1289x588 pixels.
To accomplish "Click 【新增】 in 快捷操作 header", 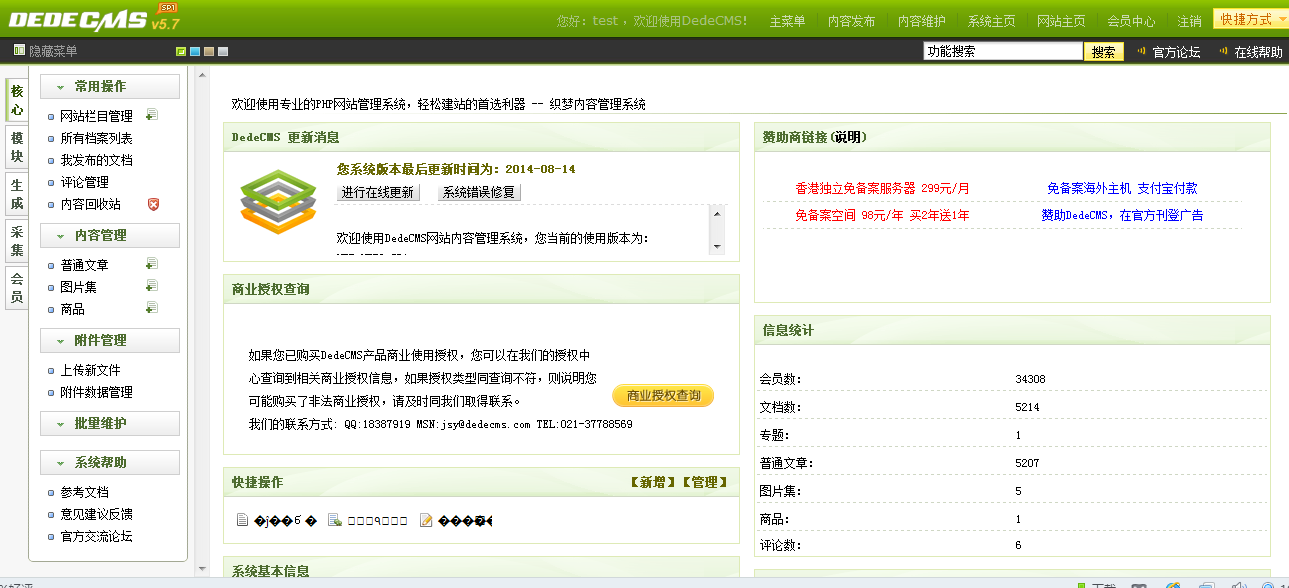I will tap(653, 482).
